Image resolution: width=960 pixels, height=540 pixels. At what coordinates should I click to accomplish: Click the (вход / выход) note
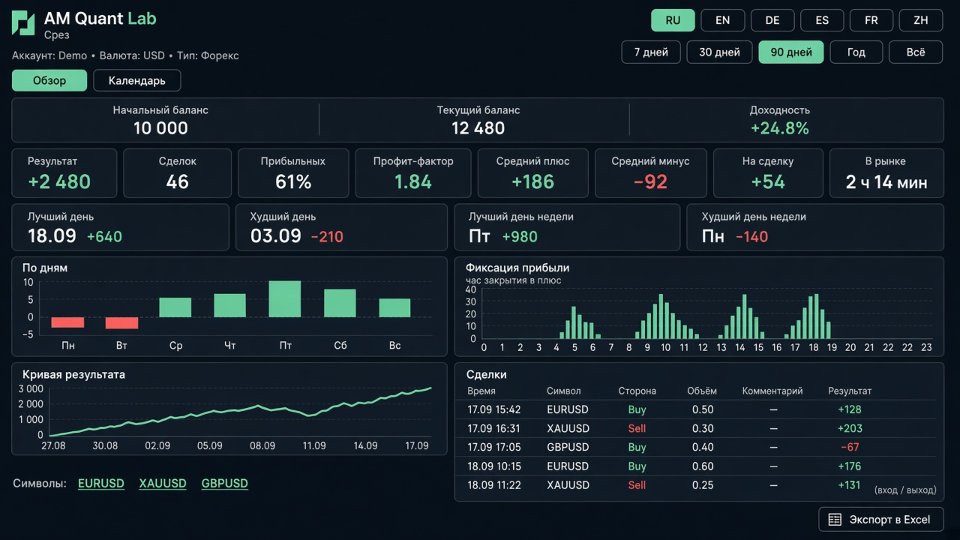click(905, 490)
